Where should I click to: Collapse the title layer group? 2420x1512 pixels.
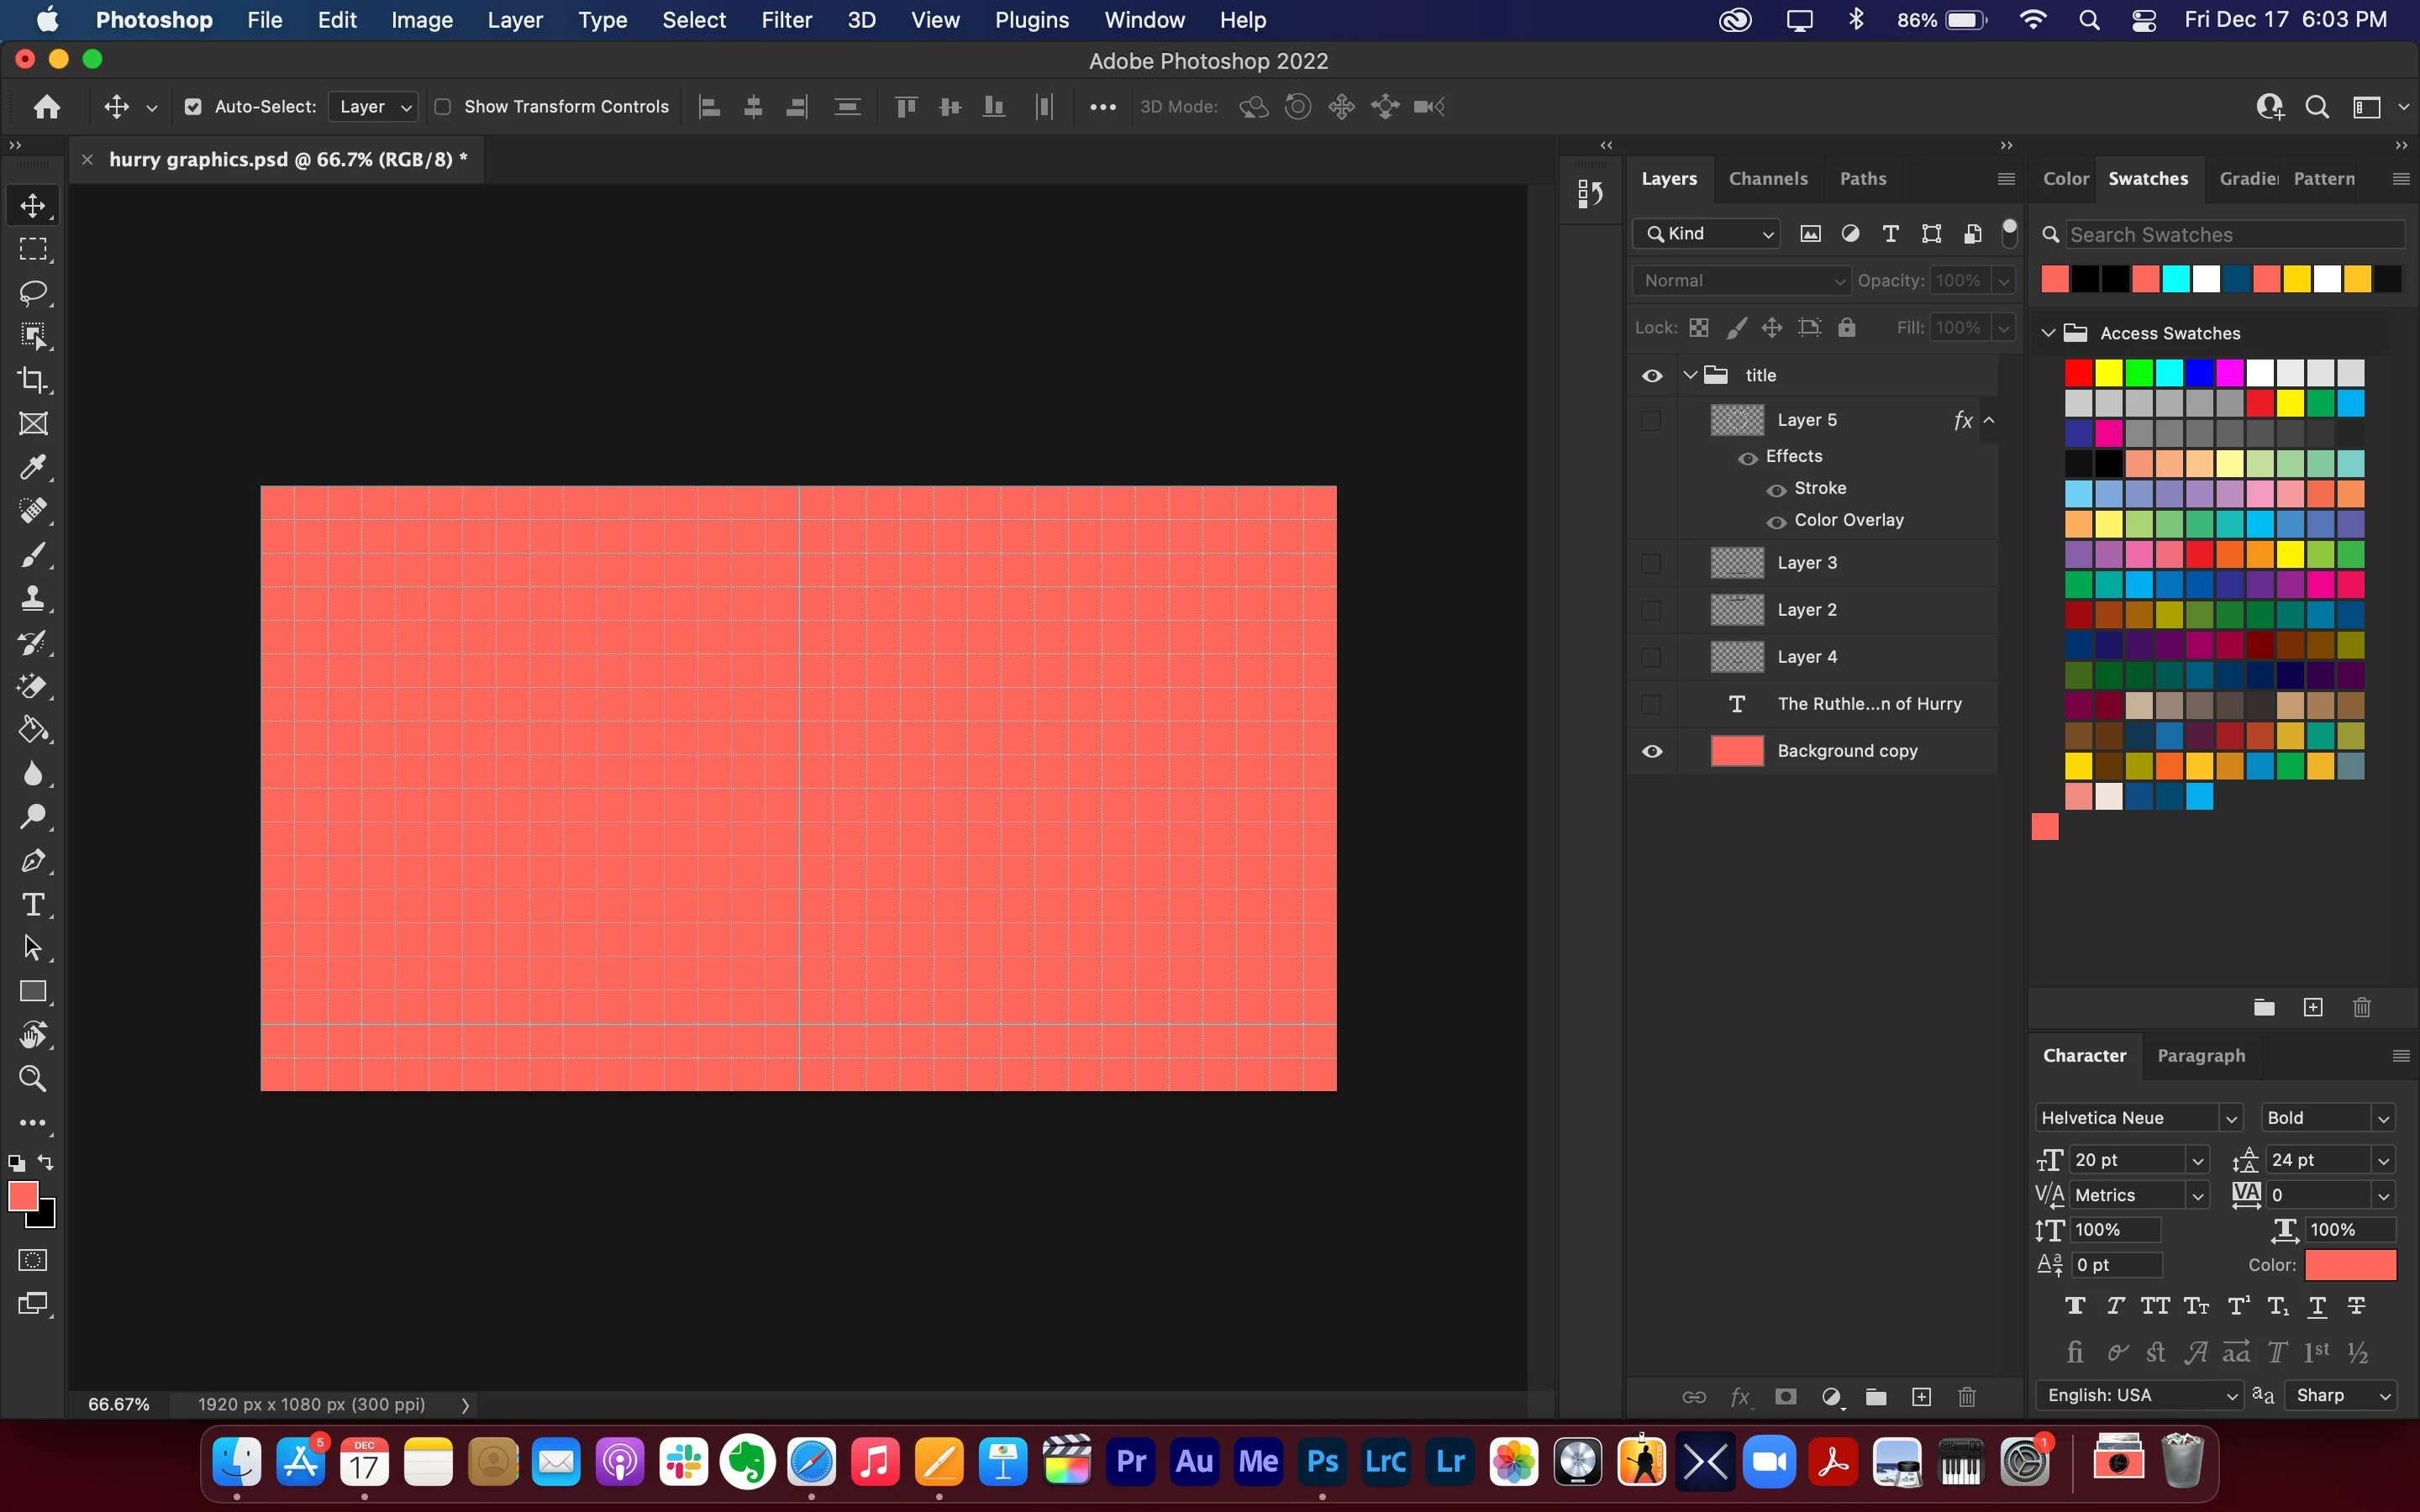(1691, 375)
